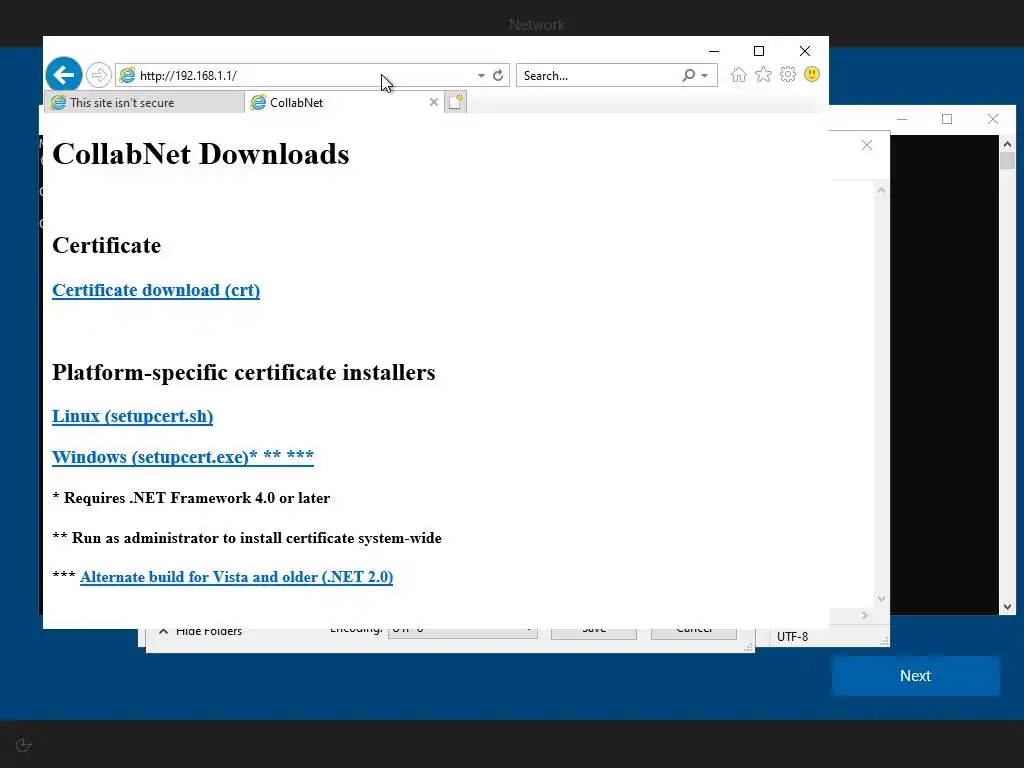Screen dimensions: 1024x768
Task: Click the UTF-8 status bar entry
Action: point(792,637)
